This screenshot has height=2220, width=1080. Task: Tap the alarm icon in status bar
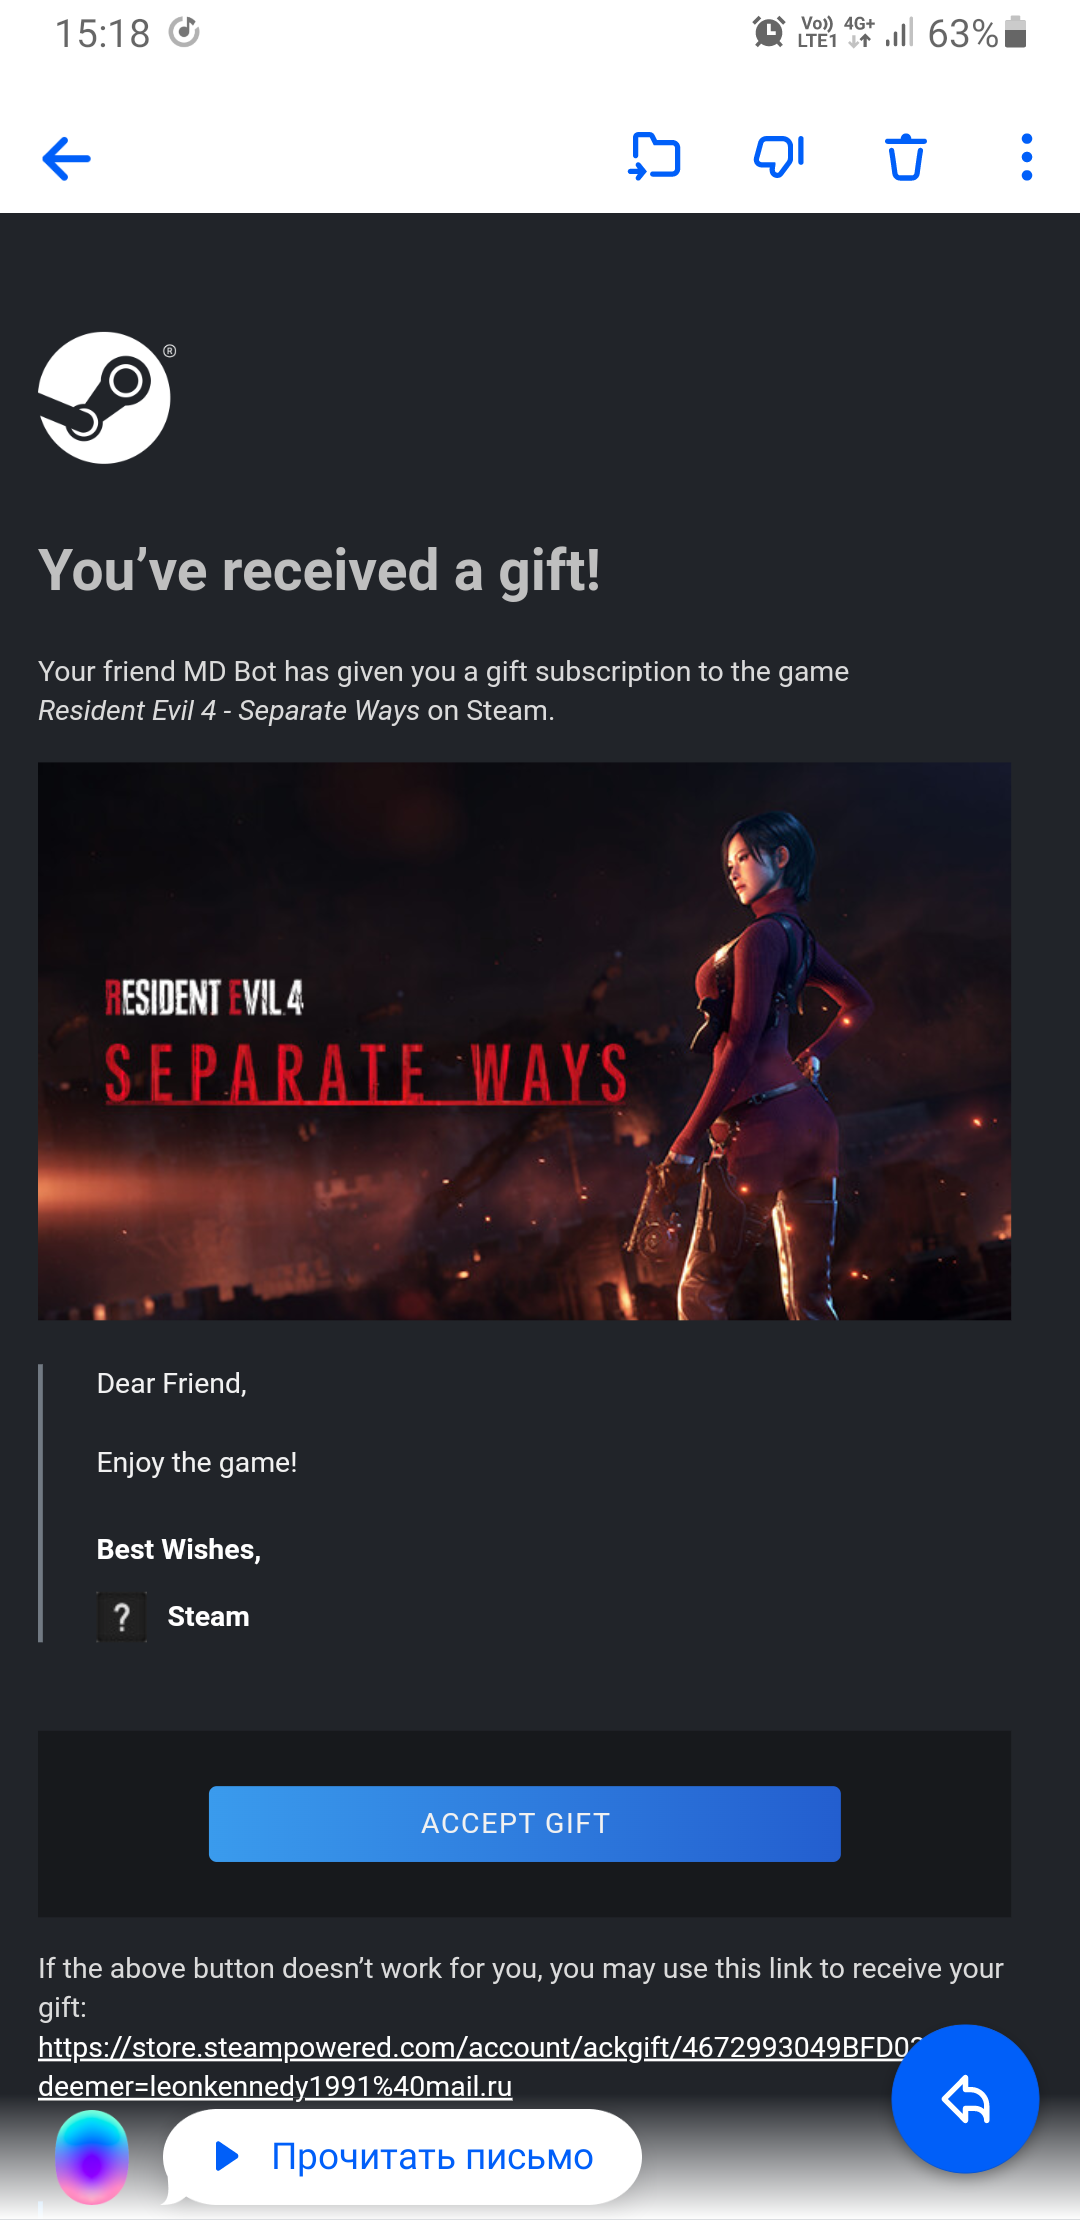769,33
